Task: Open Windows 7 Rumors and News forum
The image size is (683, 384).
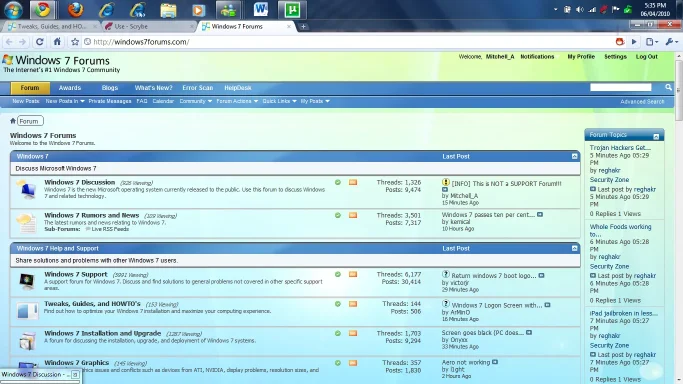Action: pos(91,216)
